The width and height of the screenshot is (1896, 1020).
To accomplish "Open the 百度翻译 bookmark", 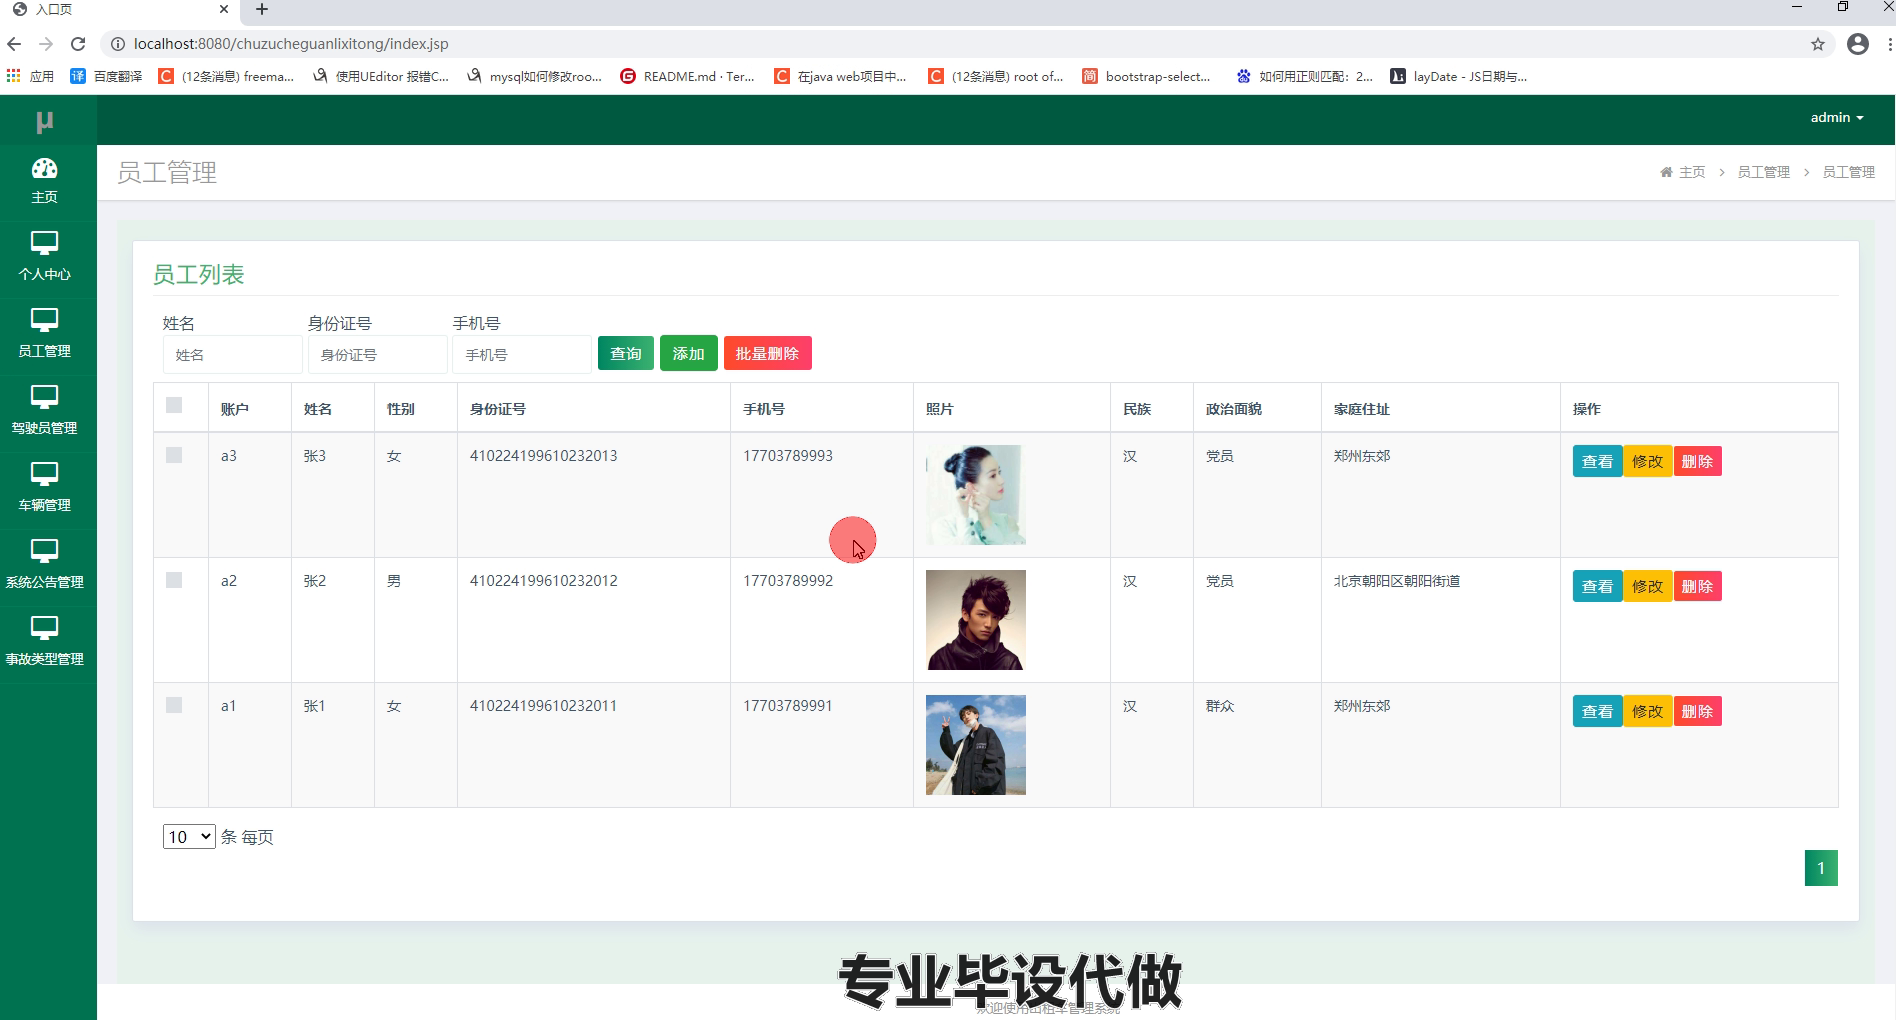I will [x=106, y=76].
